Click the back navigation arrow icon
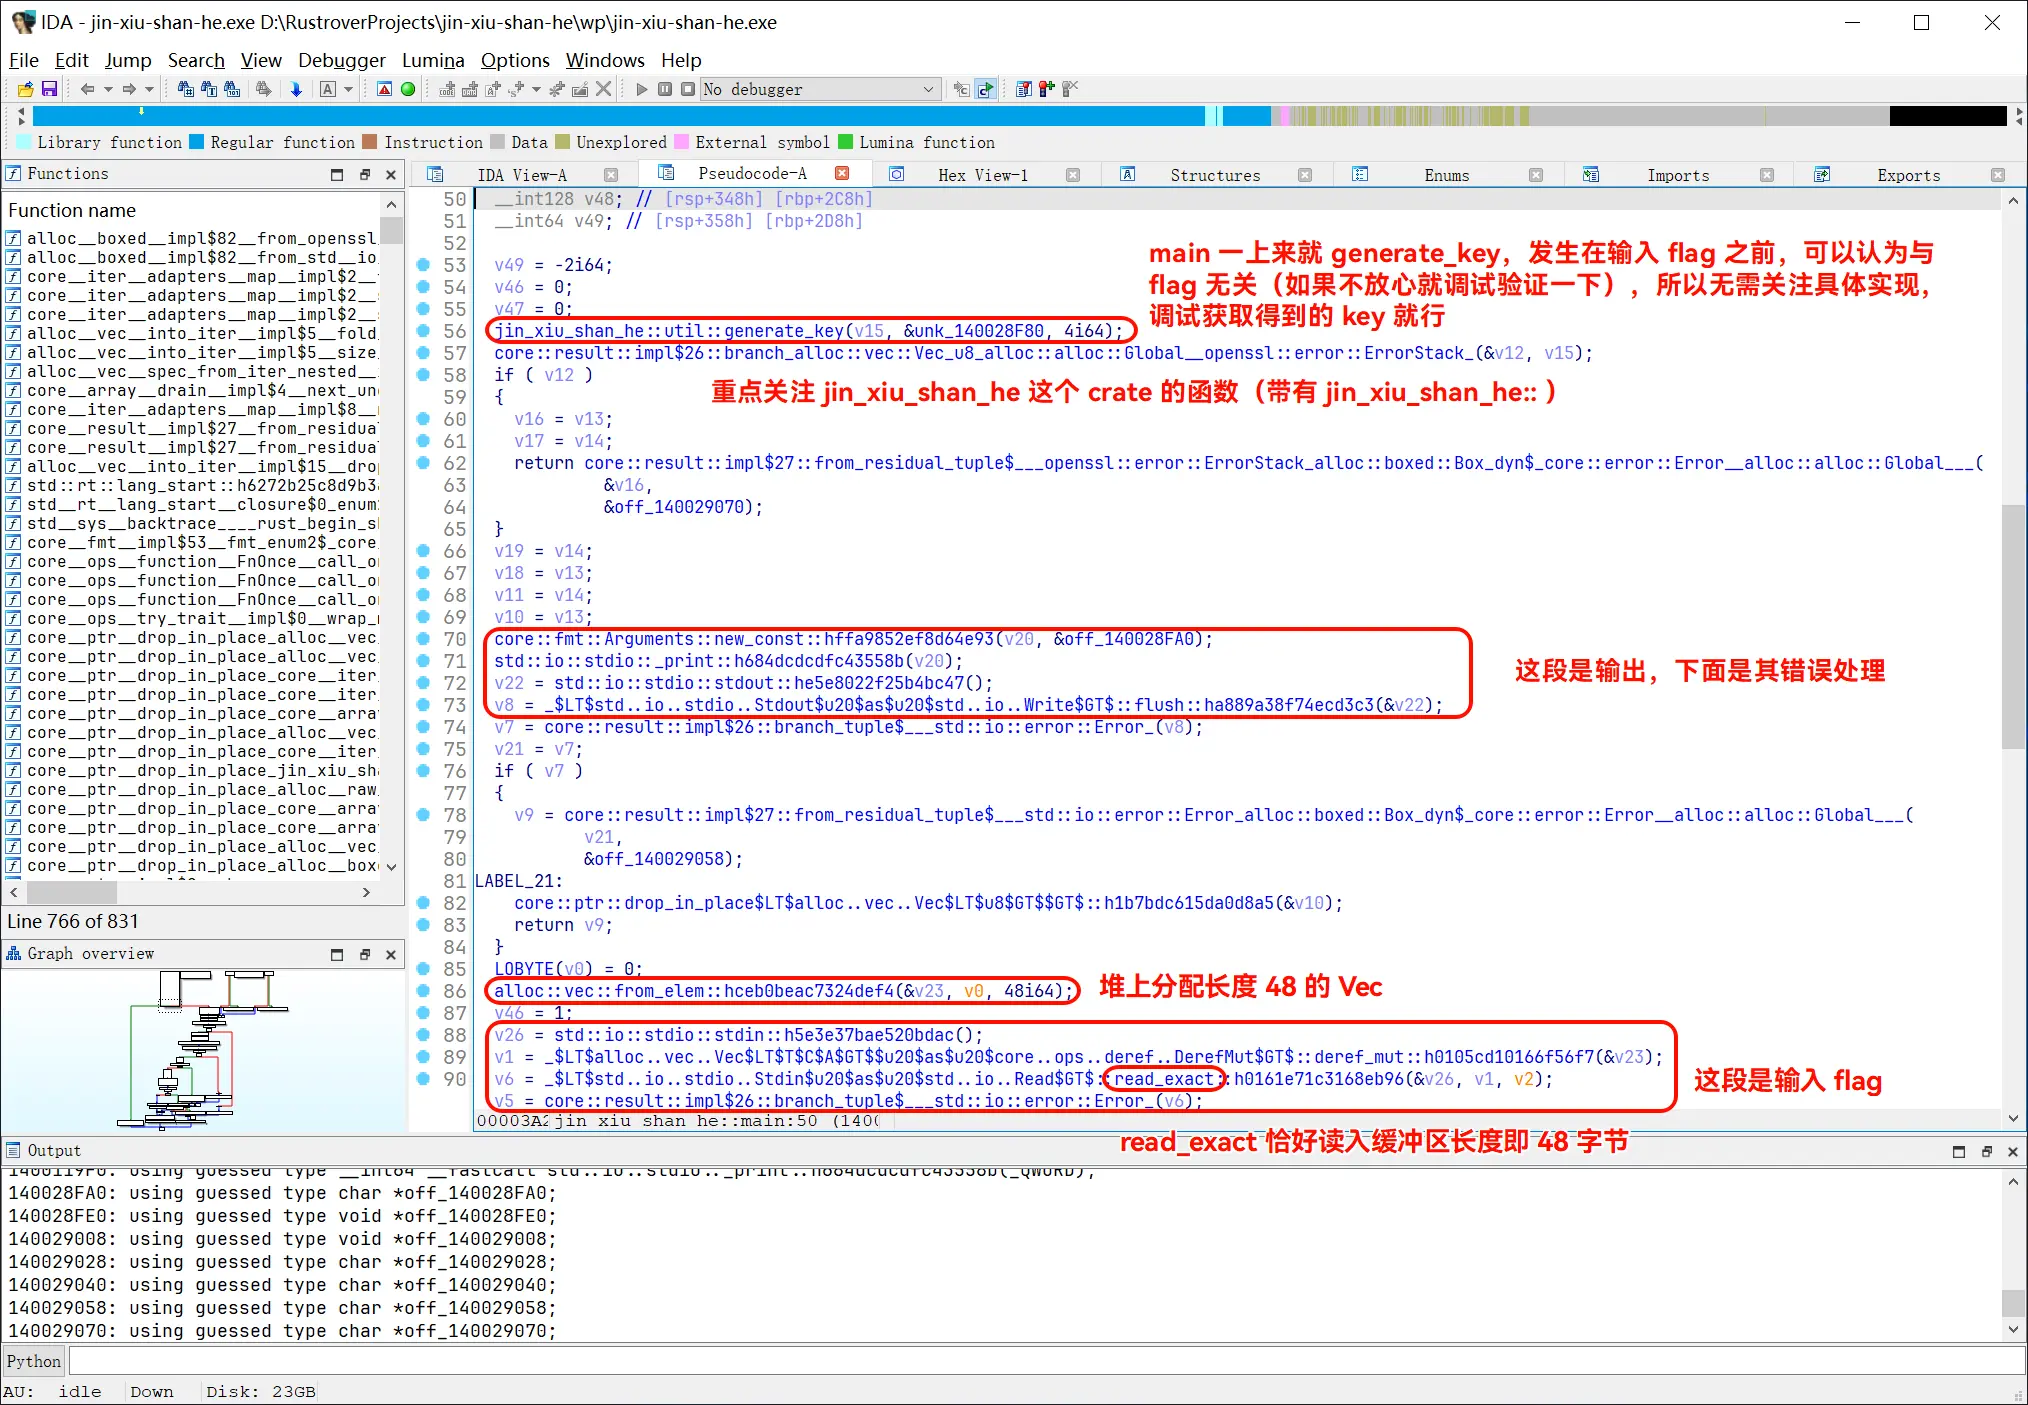2028x1405 pixels. 87,89
